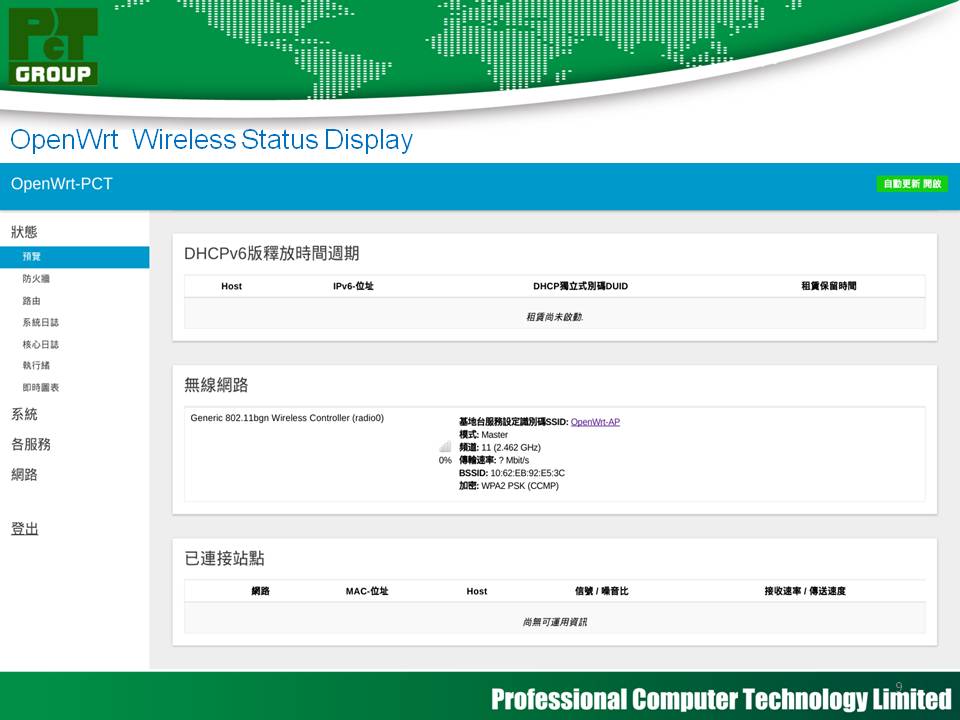960x720 pixels.
Task: Click the wireless signal strength icon
Action: click(x=445, y=447)
